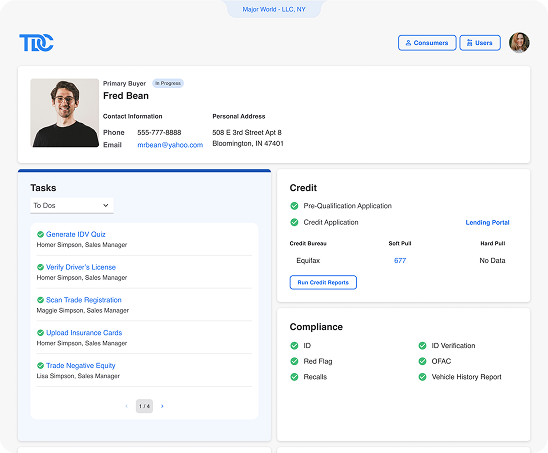Image resolution: width=548 pixels, height=453 pixels.
Task: Go to next tasks page arrow
Action: tap(162, 406)
